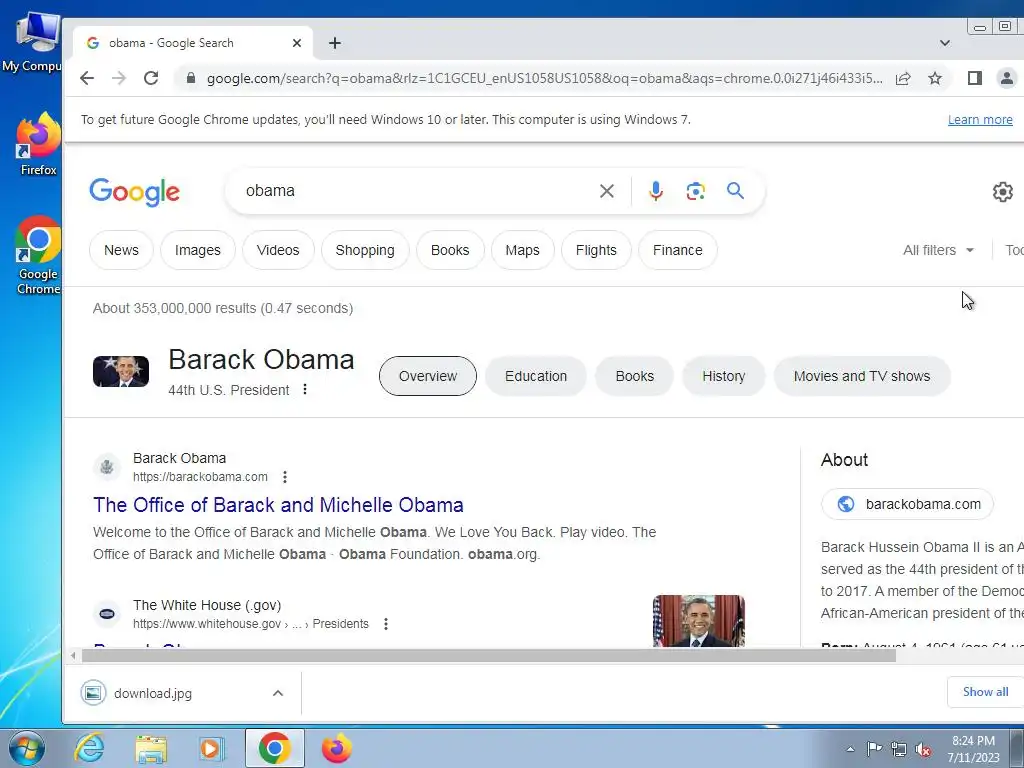Screen dimensions: 1024x768
Task: Open the History chip
Action: (724, 376)
